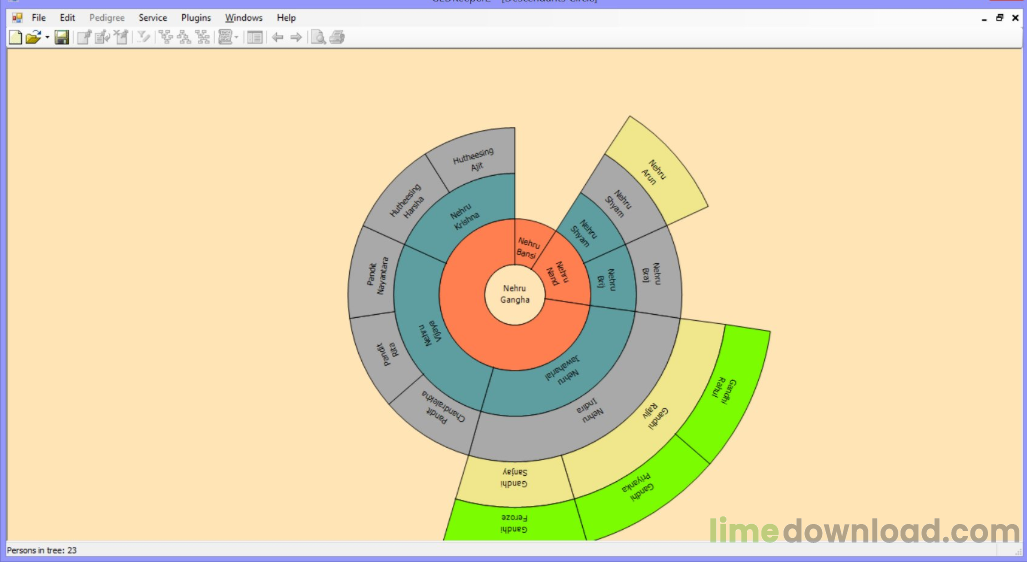Expand the pedigree scroll dropdown arrow
1027x562 pixels.
(x=236, y=37)
